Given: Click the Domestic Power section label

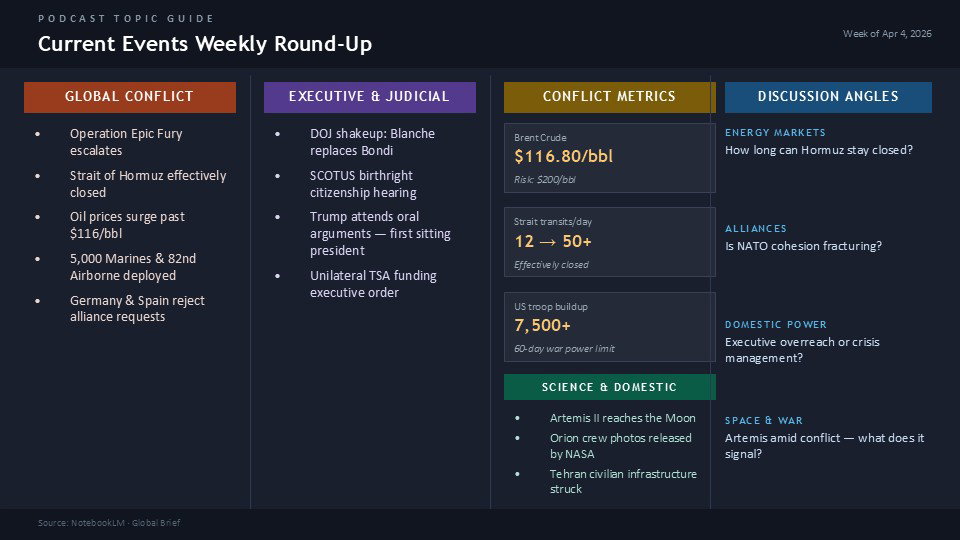Looking at the screenshot, I should tap(776, 325).
